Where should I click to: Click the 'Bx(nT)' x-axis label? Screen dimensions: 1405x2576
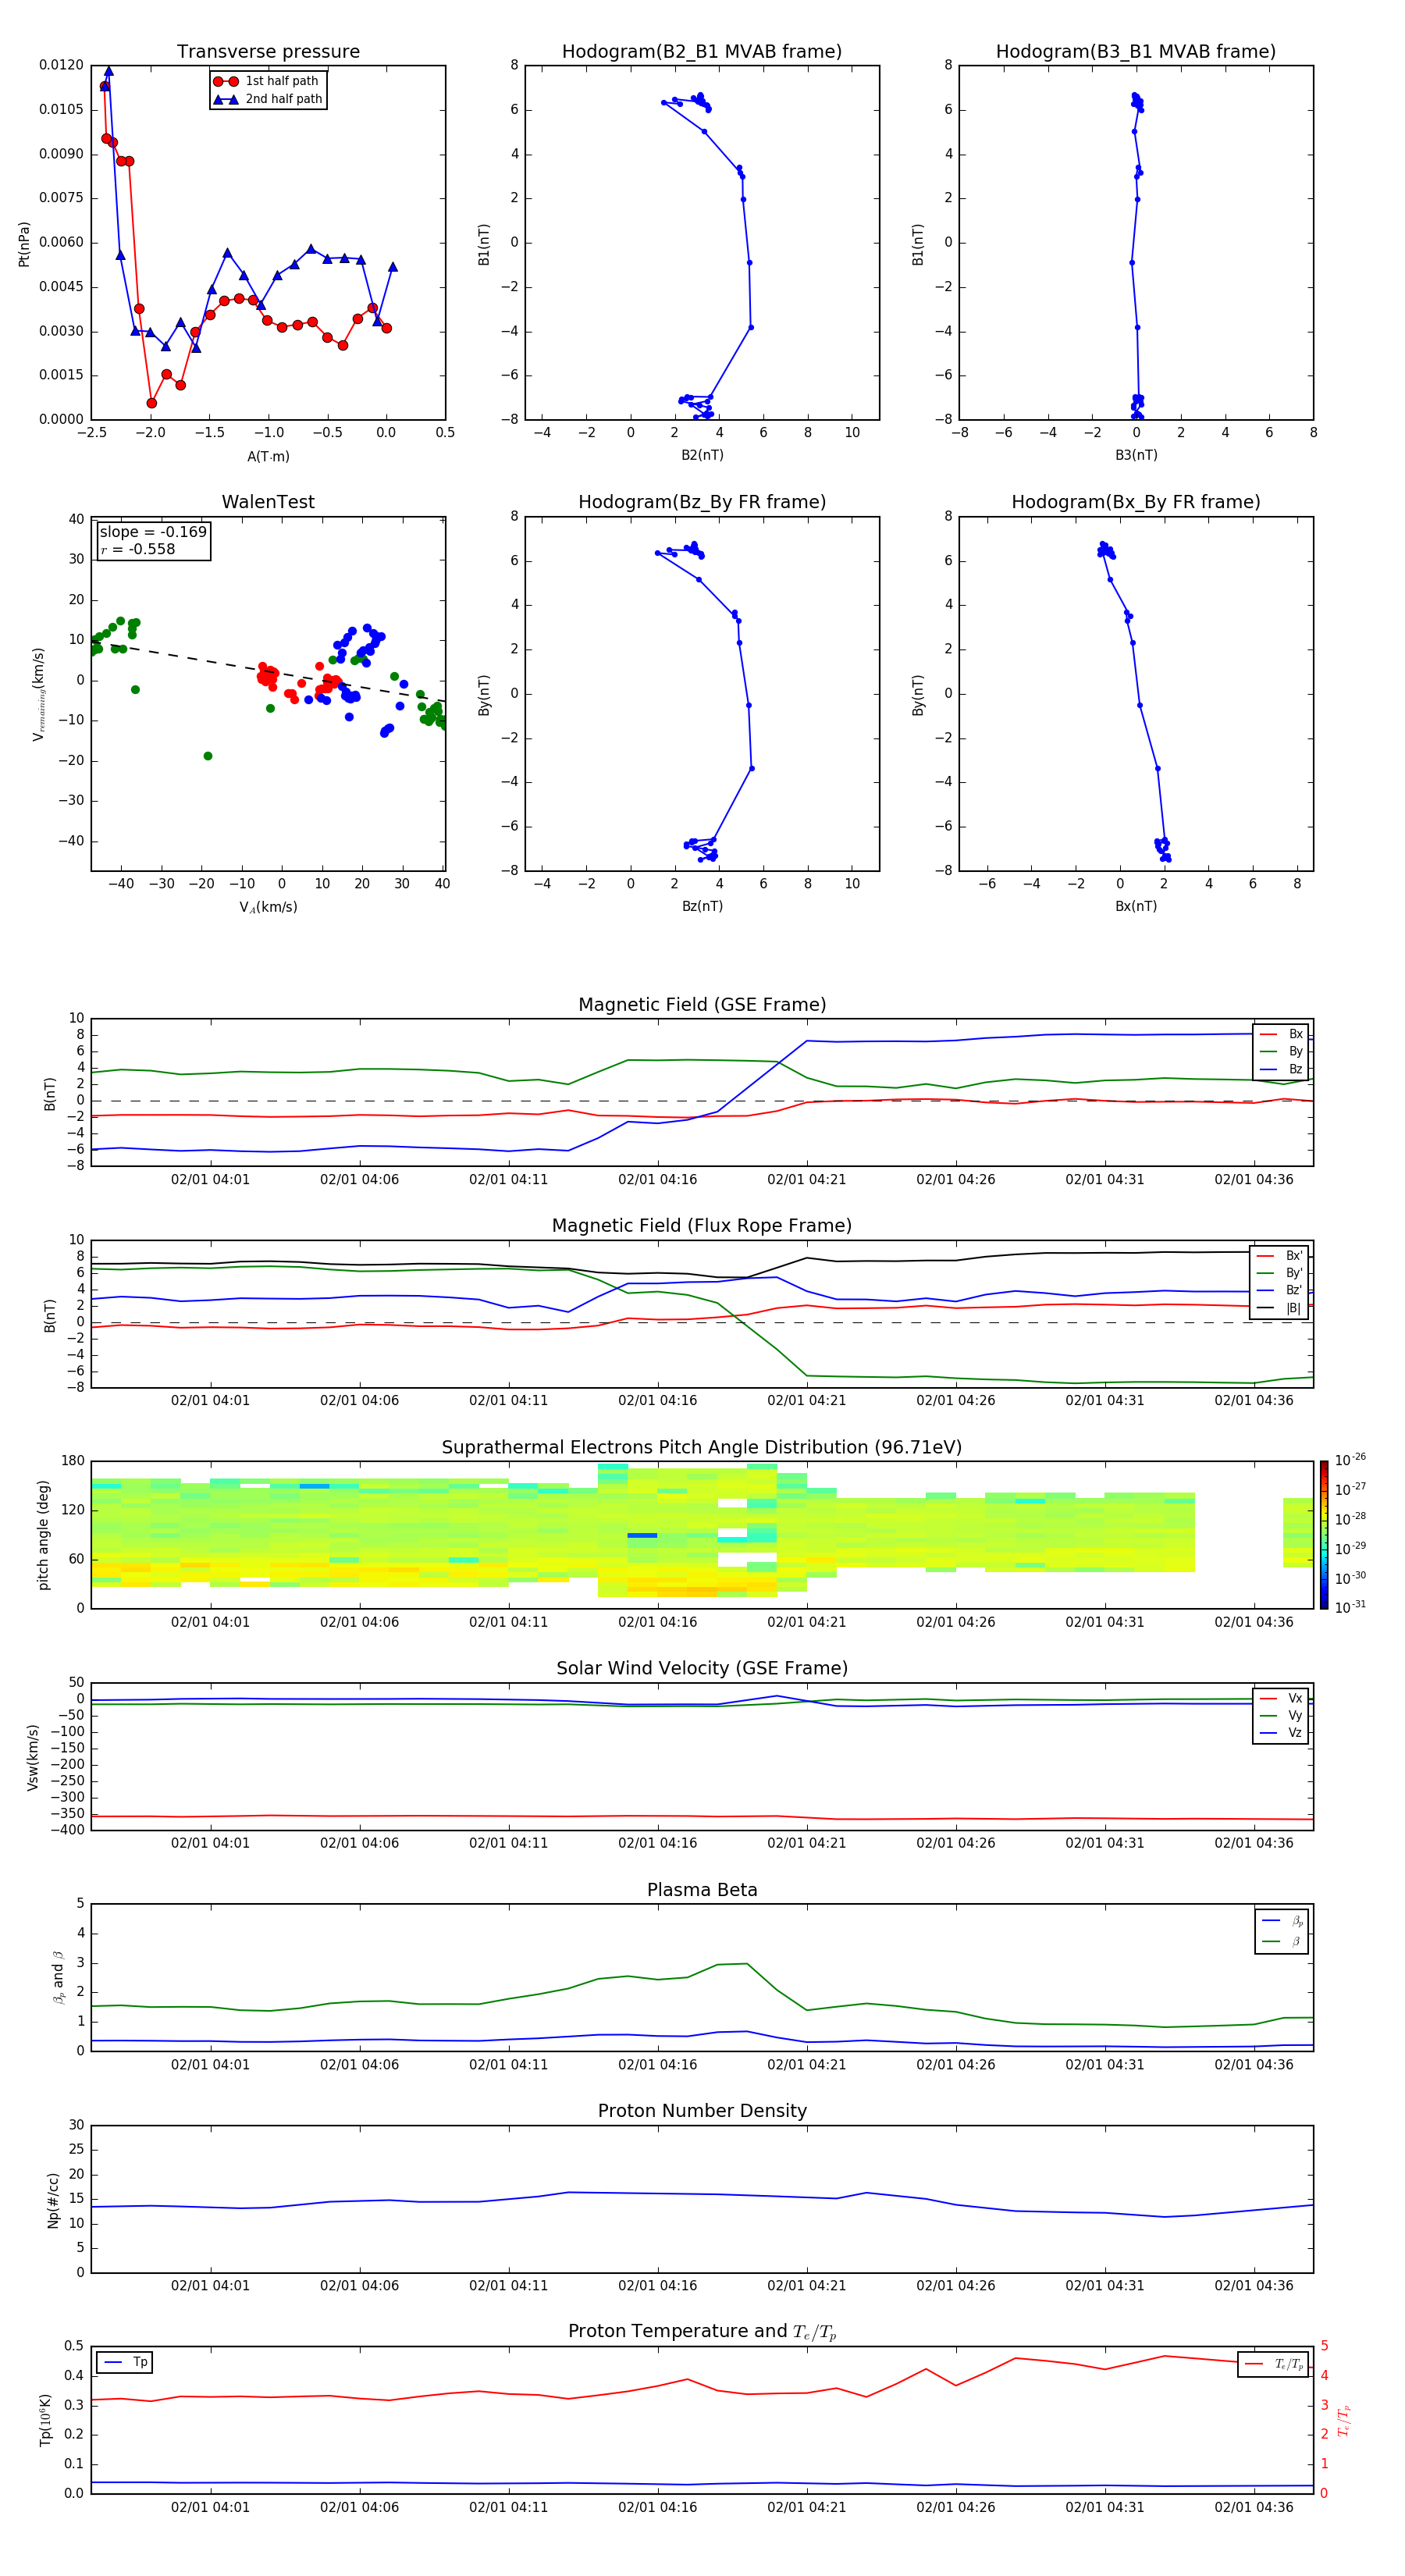click(1136, 906)
